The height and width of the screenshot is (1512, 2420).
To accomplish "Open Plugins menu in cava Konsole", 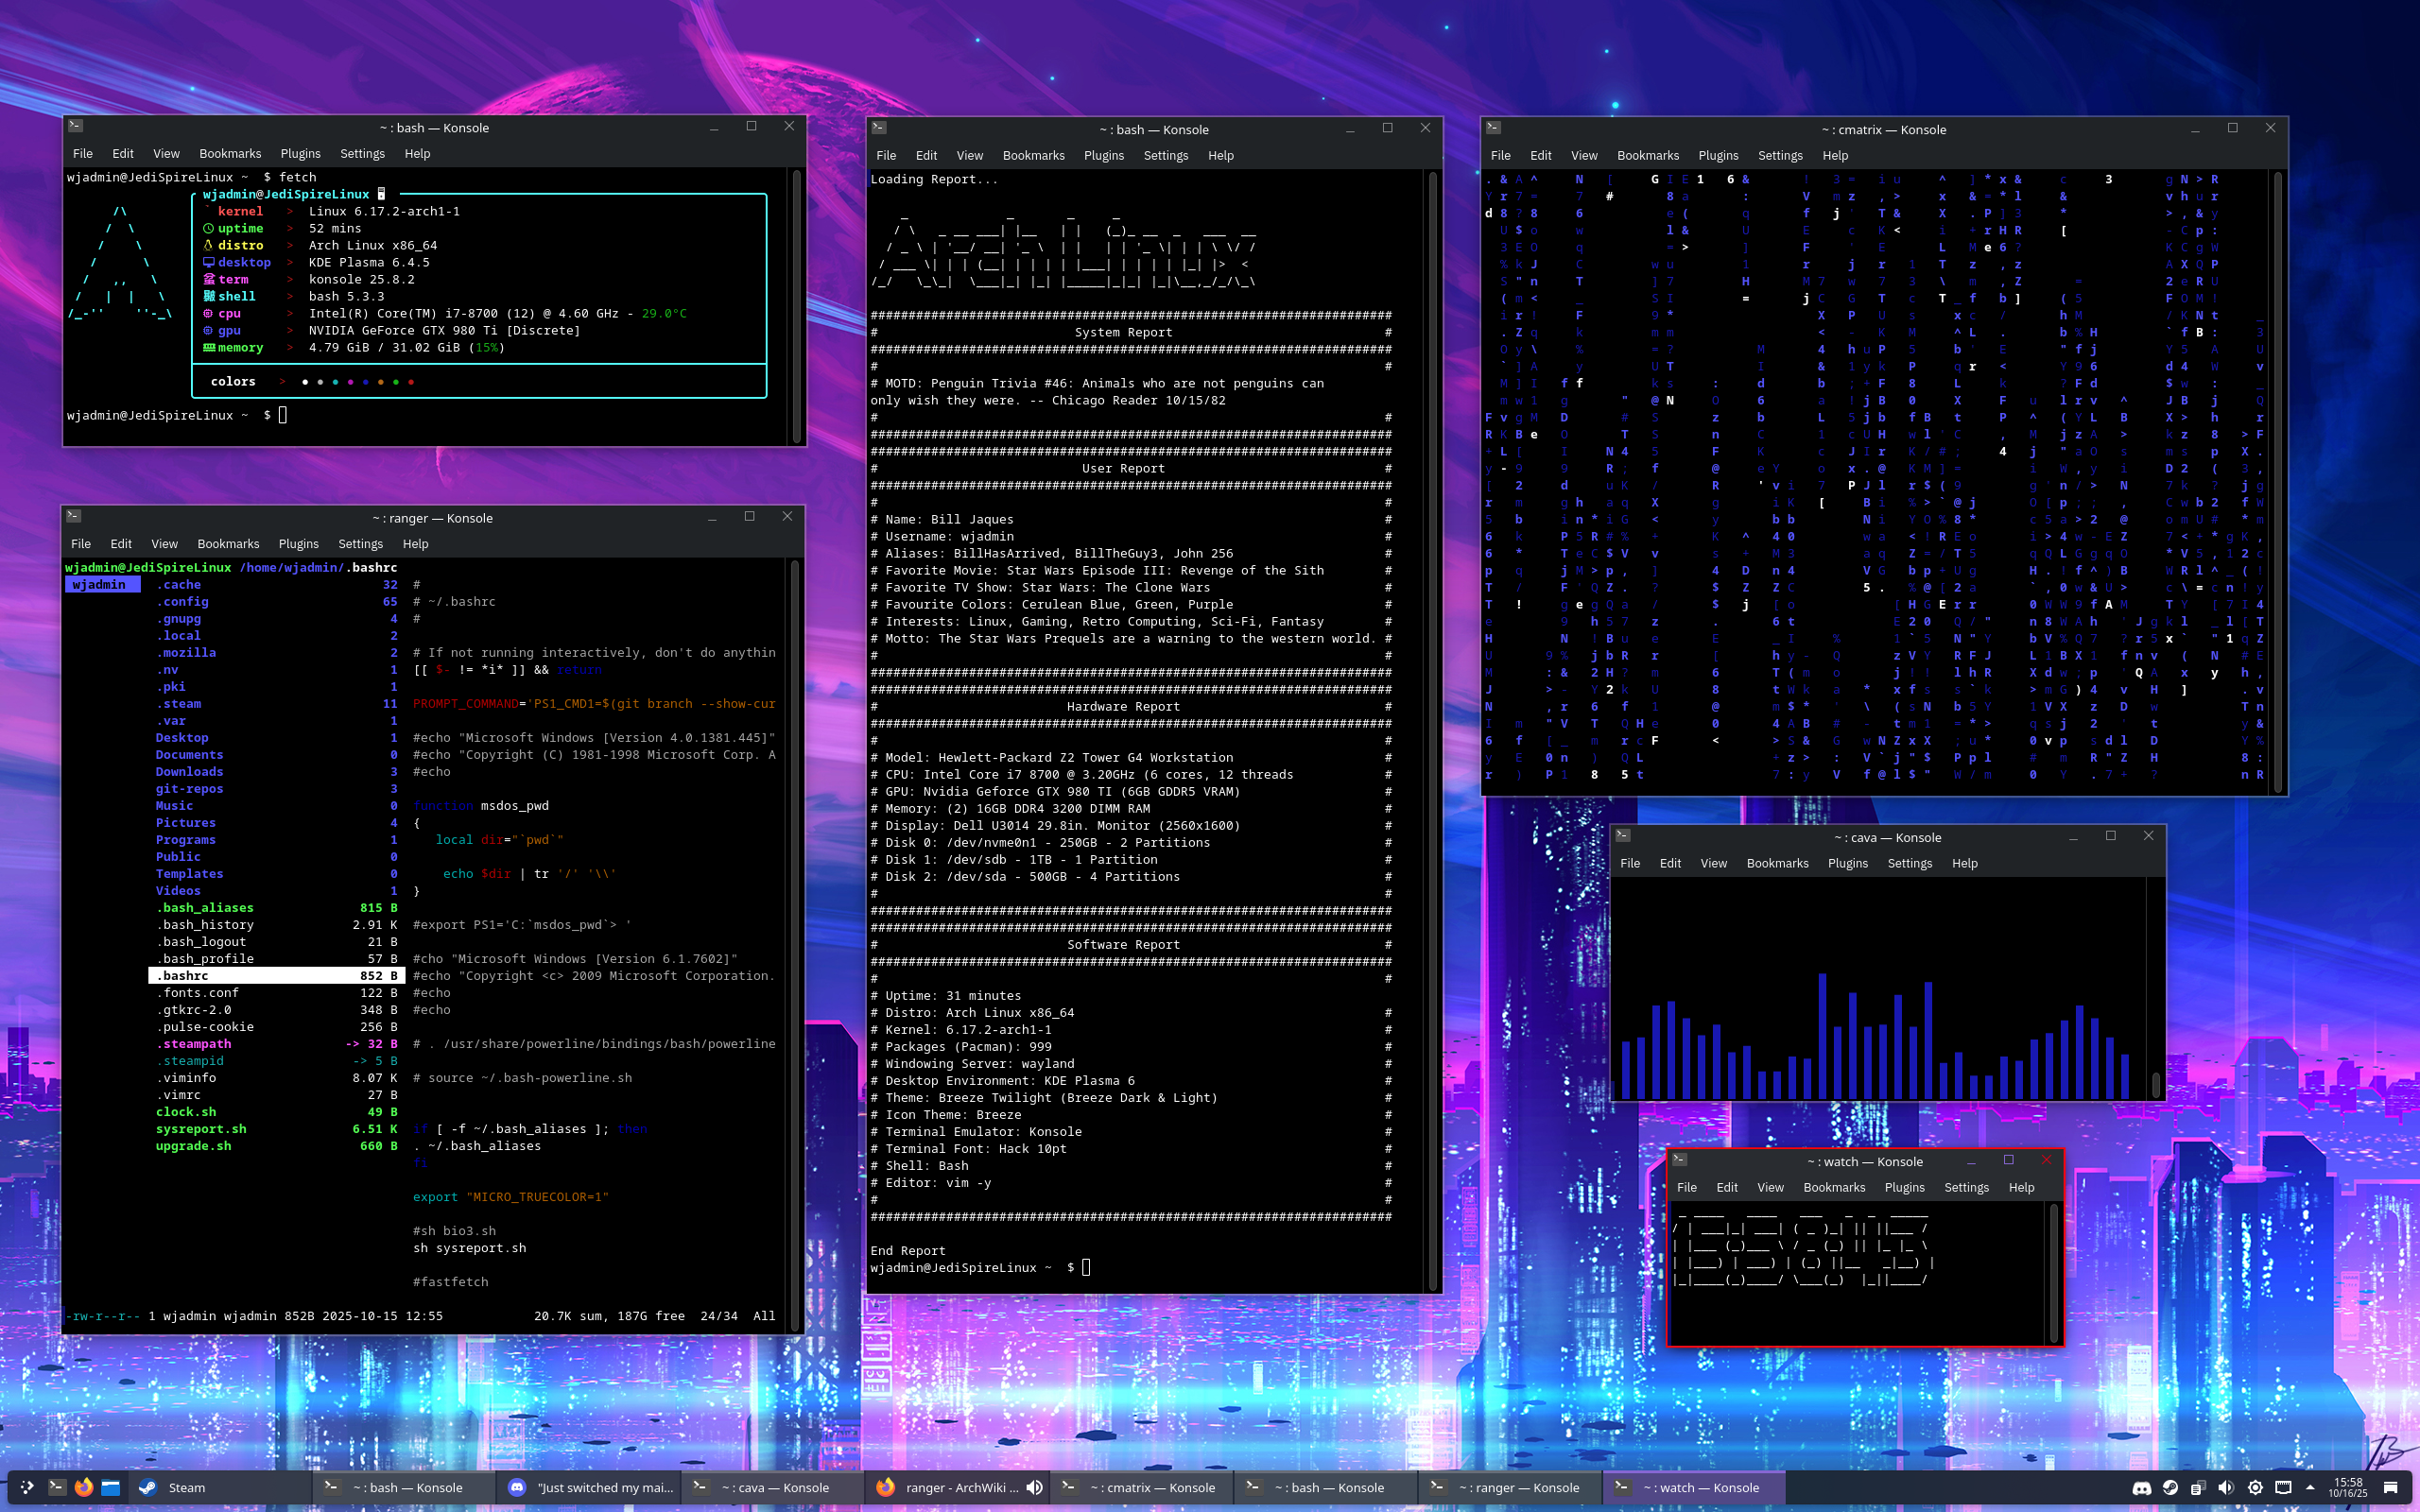I will (x=1847, y=863).
